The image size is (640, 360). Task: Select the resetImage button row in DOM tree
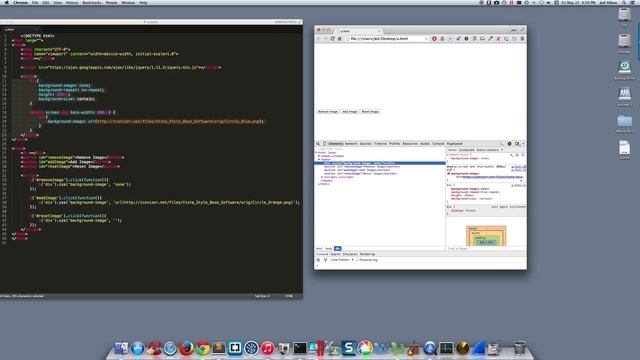coord(360,173)
